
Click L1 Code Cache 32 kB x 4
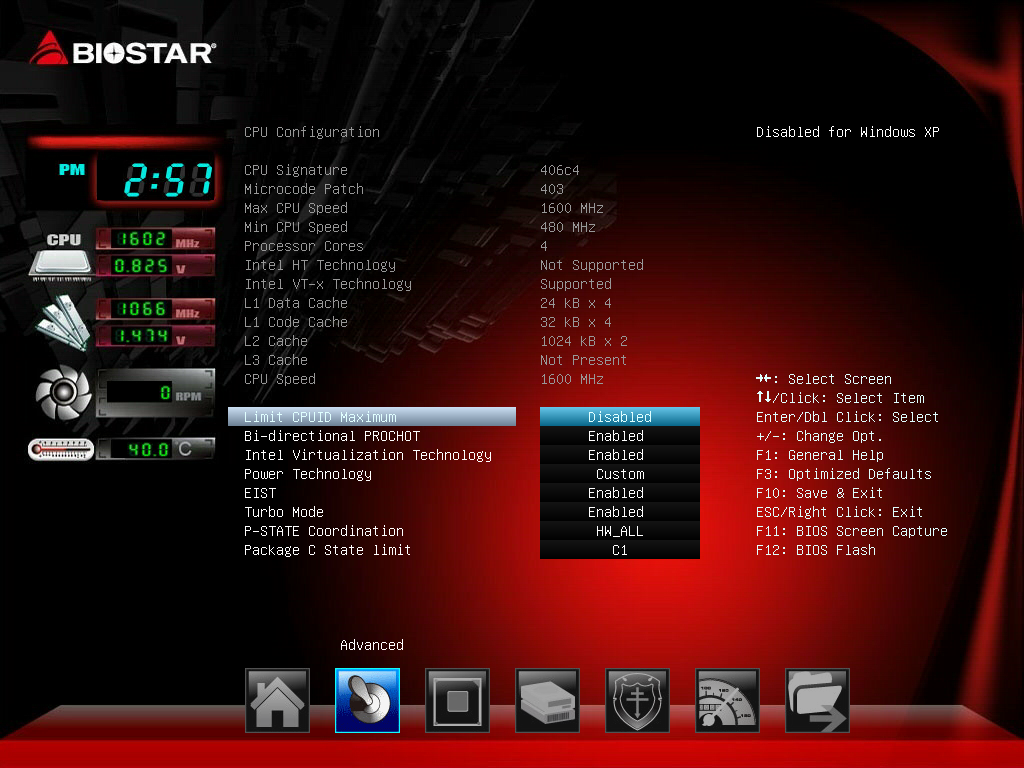click(575, 321)
